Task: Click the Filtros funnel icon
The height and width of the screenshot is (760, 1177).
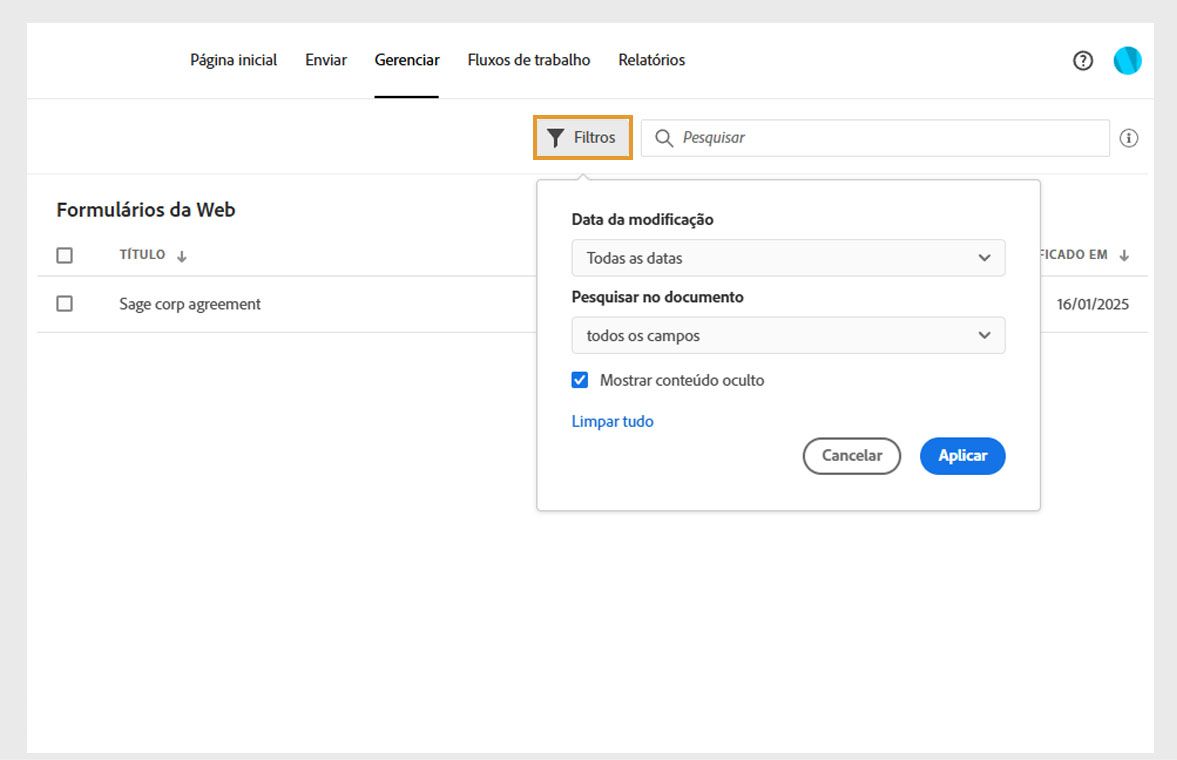Action: tap(557, 138)
